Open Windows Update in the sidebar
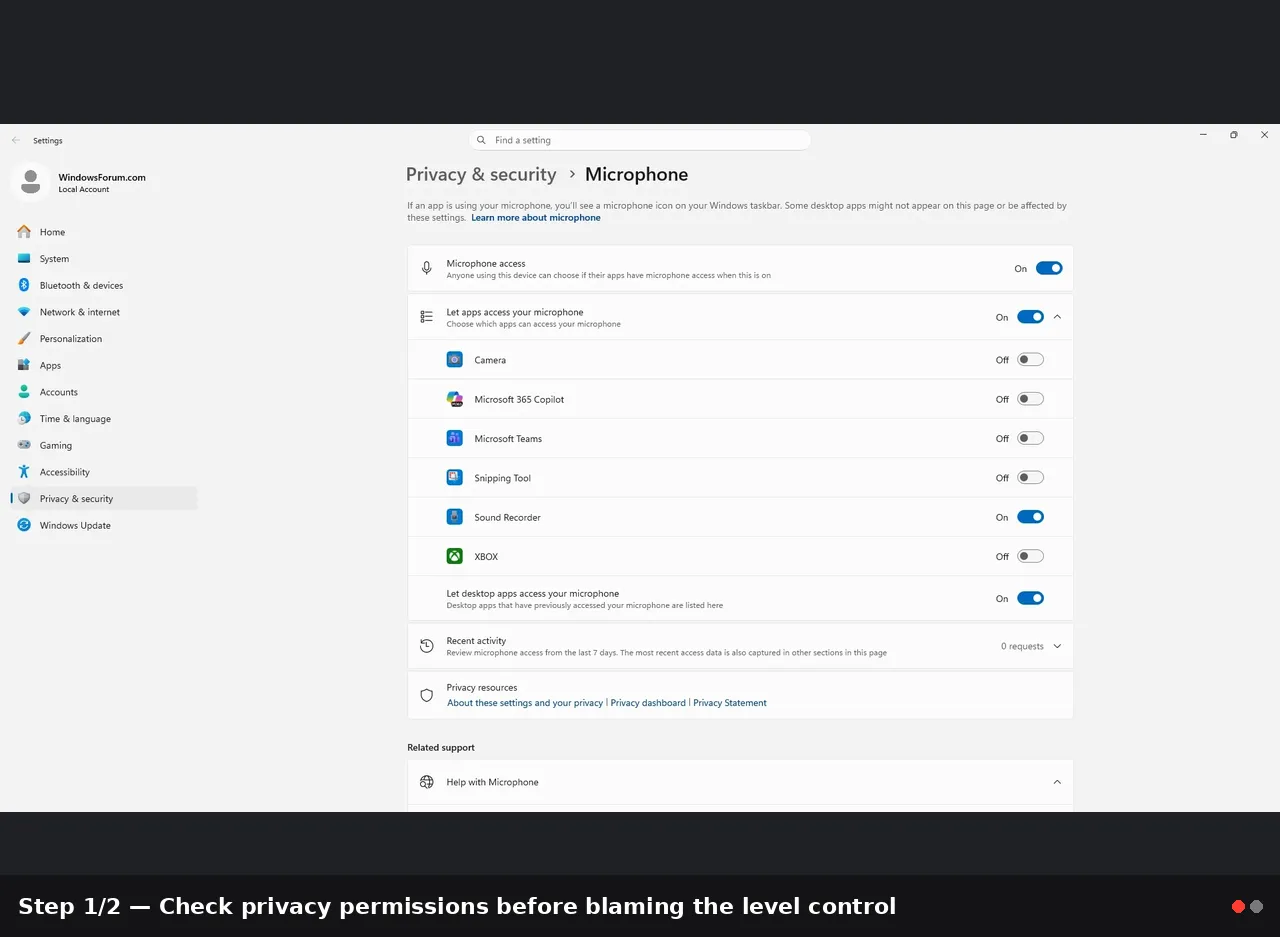This screenshot has width=1280, height=937. pyautogui.click(x=104, y=525)
